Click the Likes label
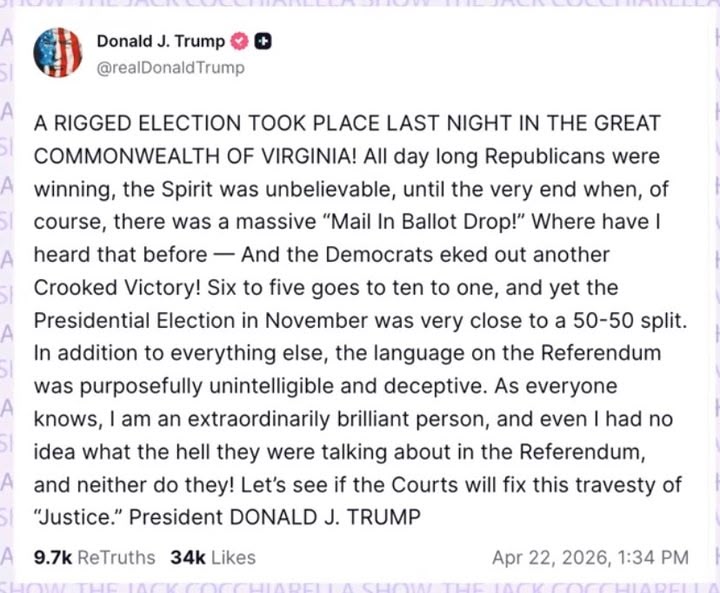The height and width of the screenshot is (593, 720). click(233, 557)
